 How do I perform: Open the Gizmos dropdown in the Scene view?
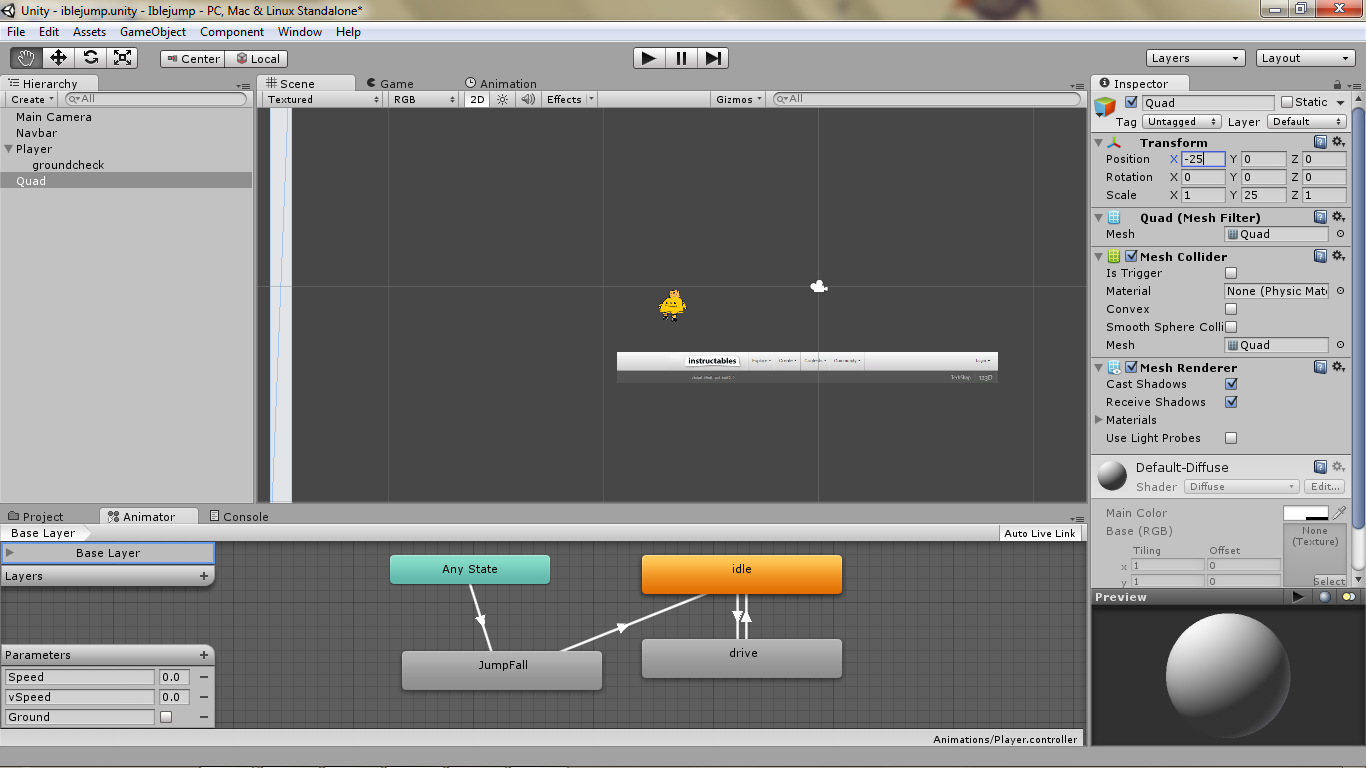pos(737,99)
